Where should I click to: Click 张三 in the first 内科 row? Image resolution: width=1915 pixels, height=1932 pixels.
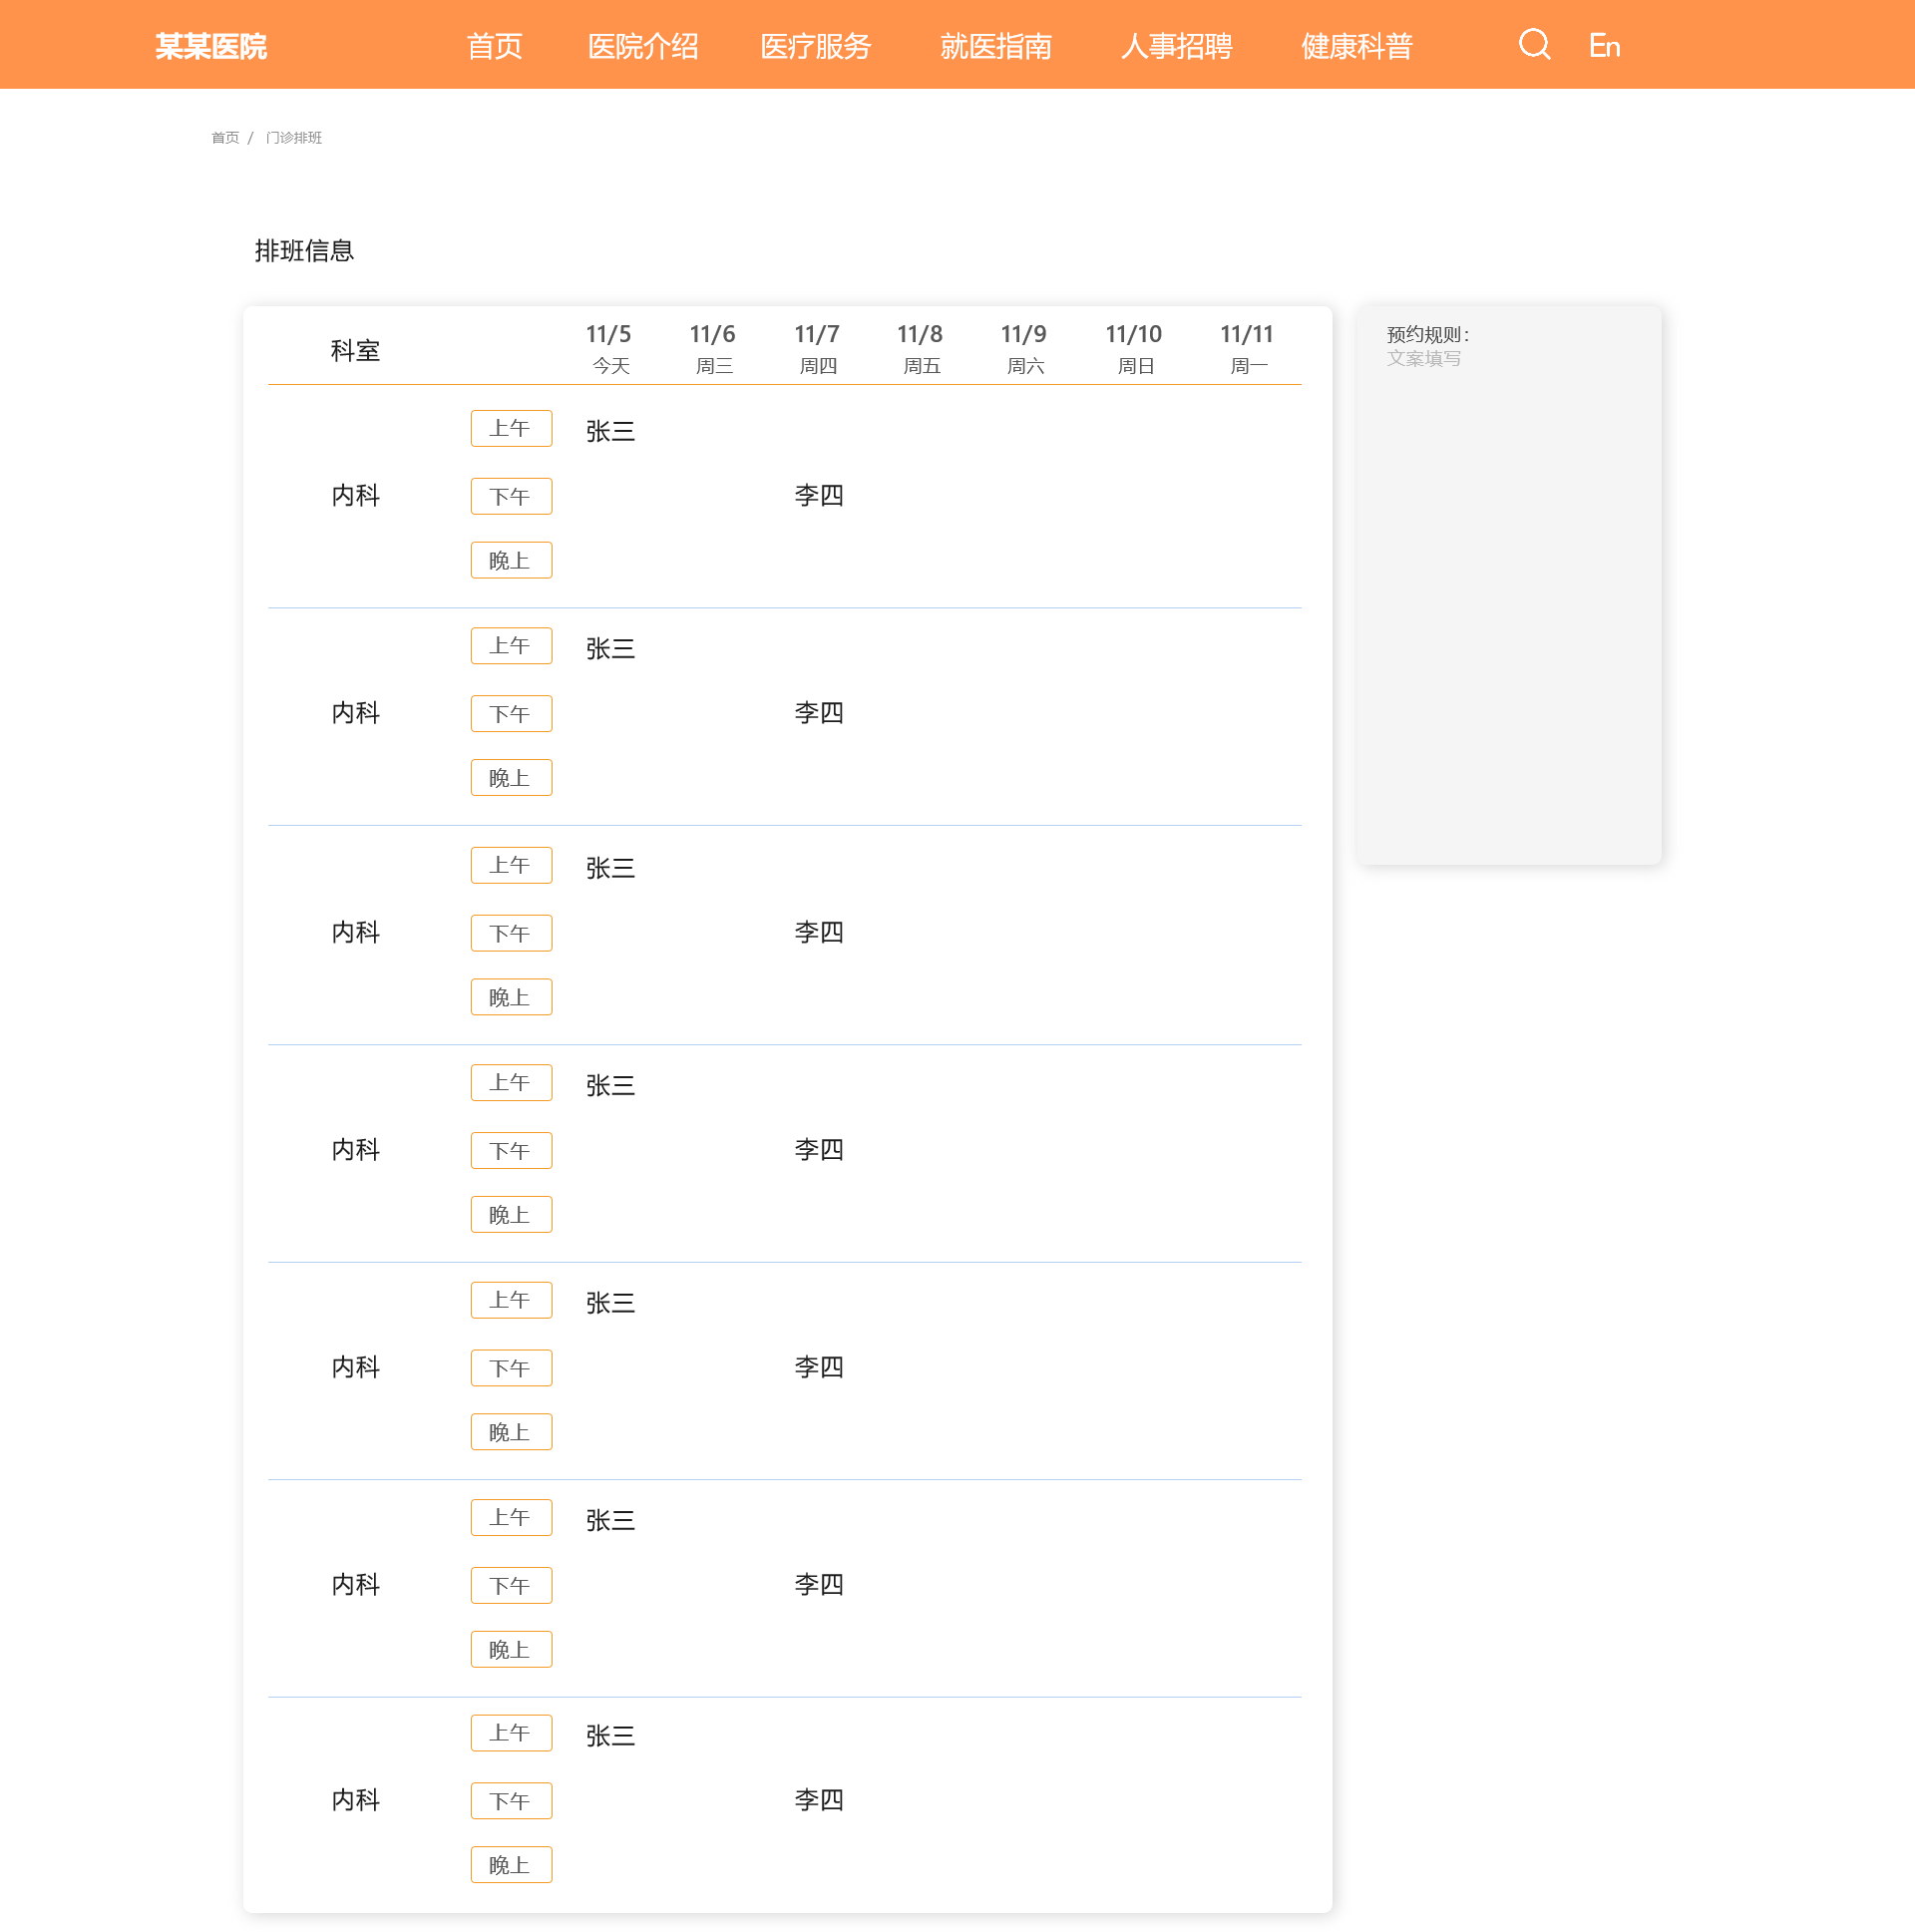tap(610, 432)
